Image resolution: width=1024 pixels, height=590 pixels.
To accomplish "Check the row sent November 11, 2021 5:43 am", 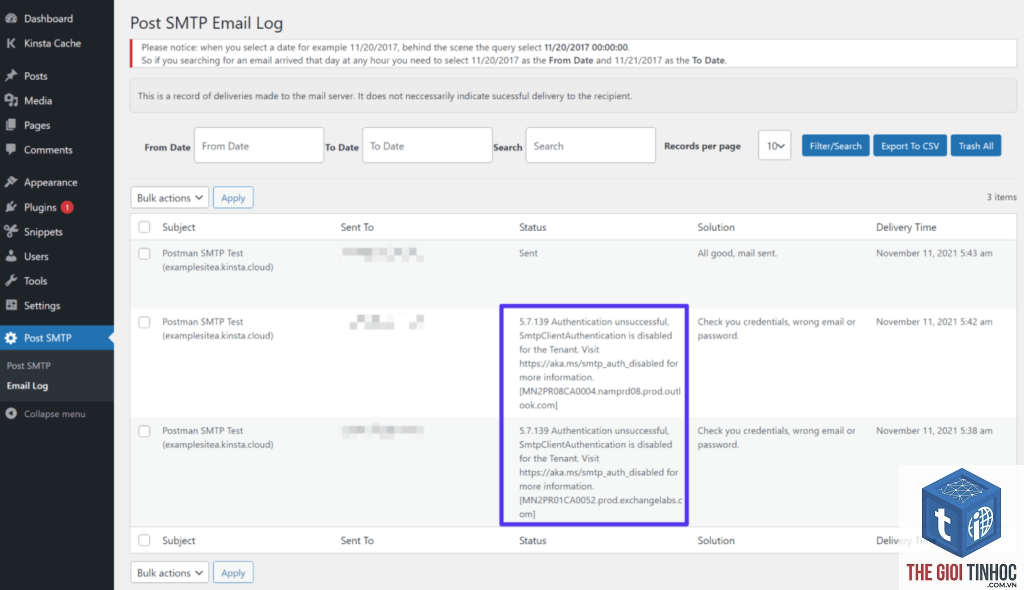I will [x=144, y=254].
